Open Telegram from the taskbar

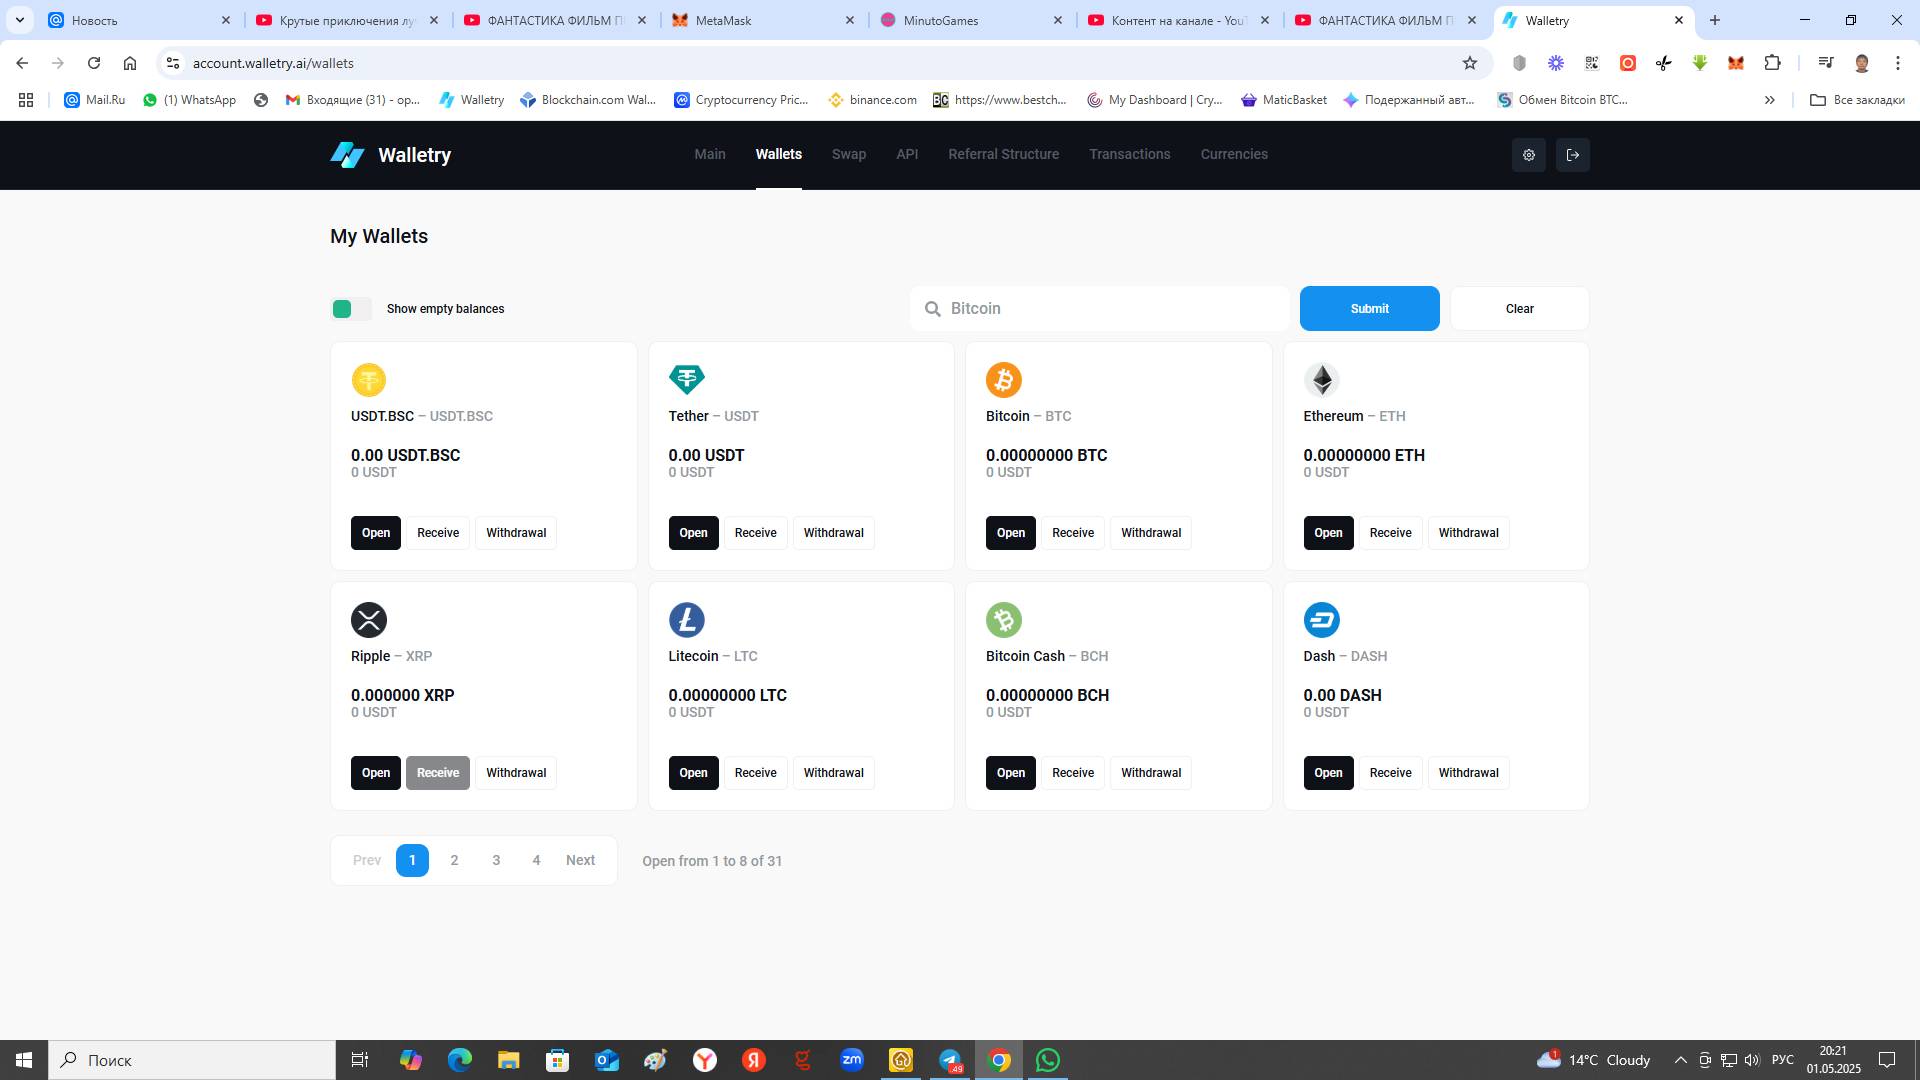pyautogui.click(x=950, y=1060)
